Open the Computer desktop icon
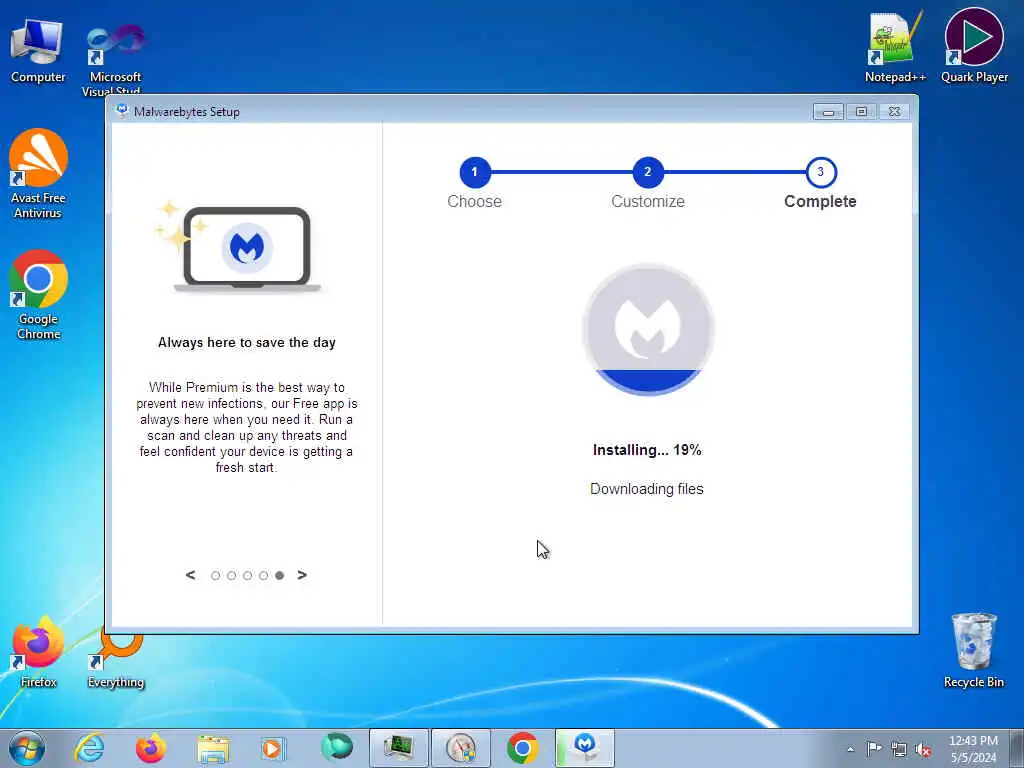Screen dimensions: 1024x768 click(37, 52)
